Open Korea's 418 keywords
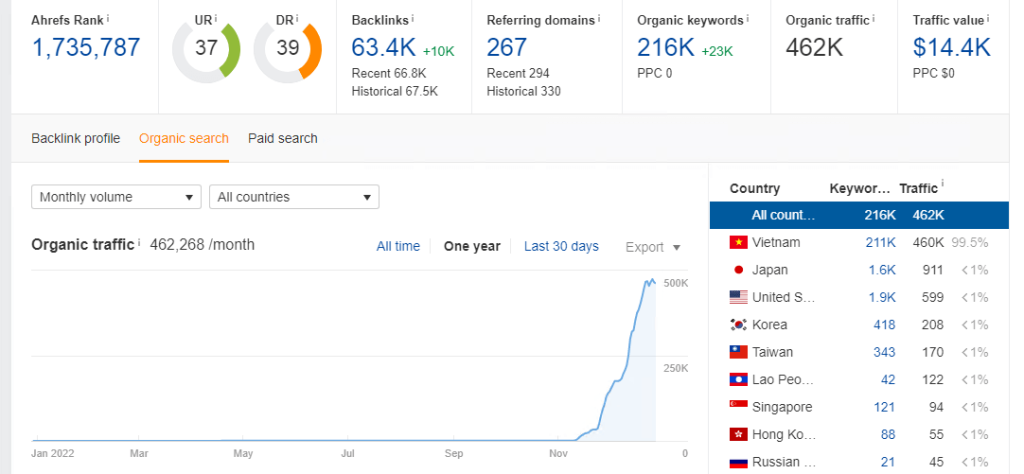Viewport: 1024px width, 474px height. (884, 324)
